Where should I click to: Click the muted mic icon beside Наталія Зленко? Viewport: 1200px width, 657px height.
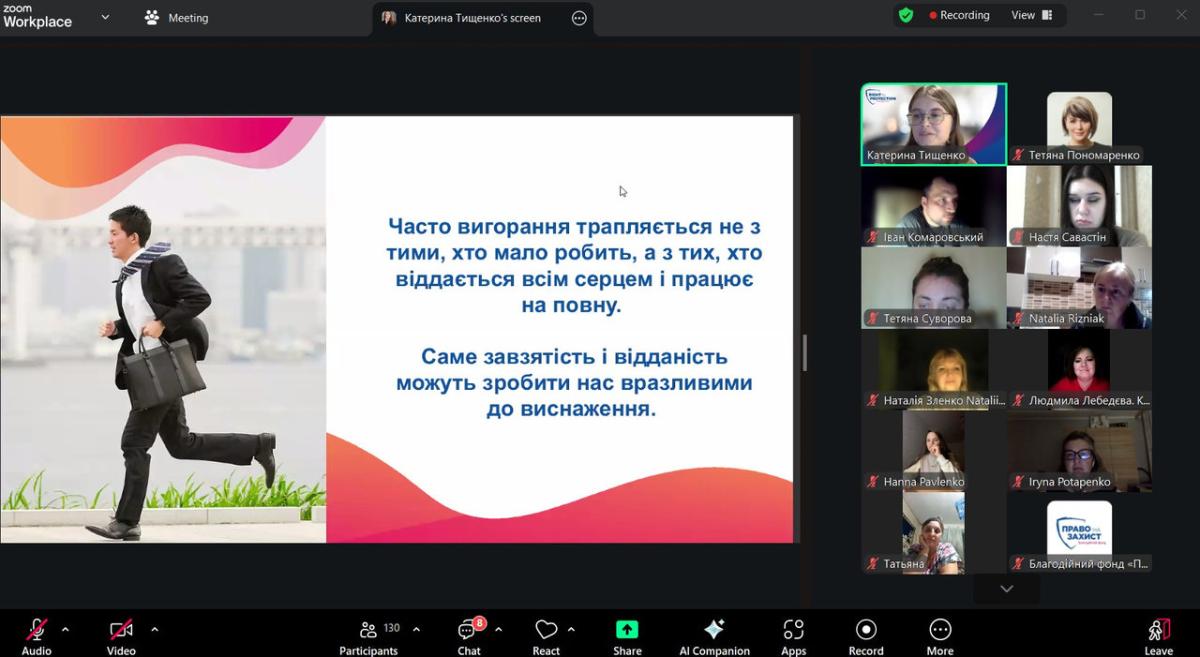click(x=873, y=400)
